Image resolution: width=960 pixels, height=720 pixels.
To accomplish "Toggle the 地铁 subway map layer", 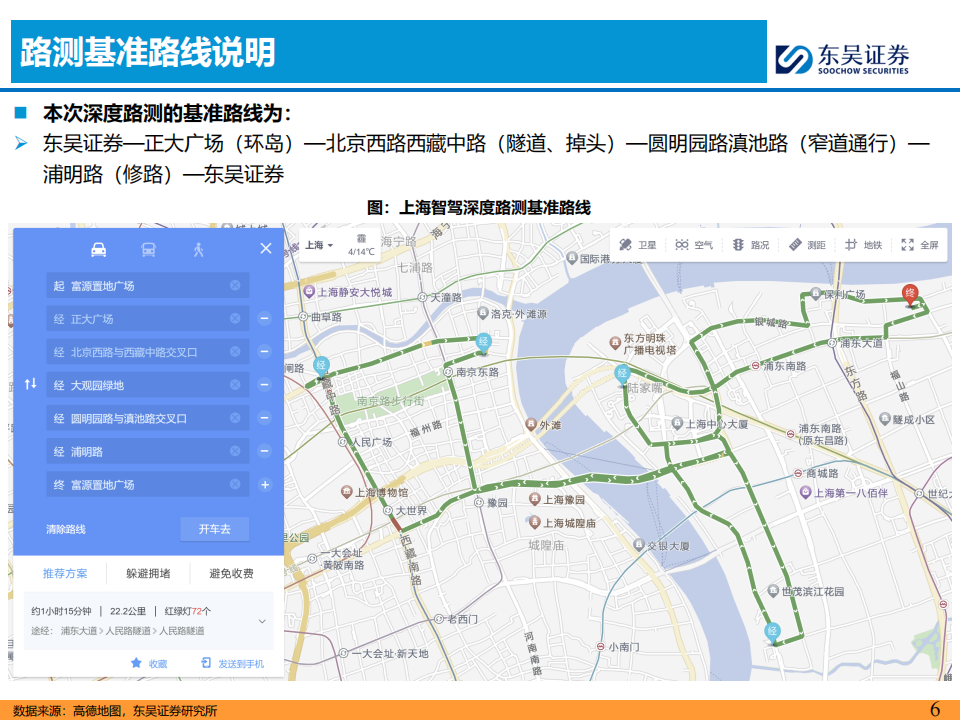I will click(863, 245).
